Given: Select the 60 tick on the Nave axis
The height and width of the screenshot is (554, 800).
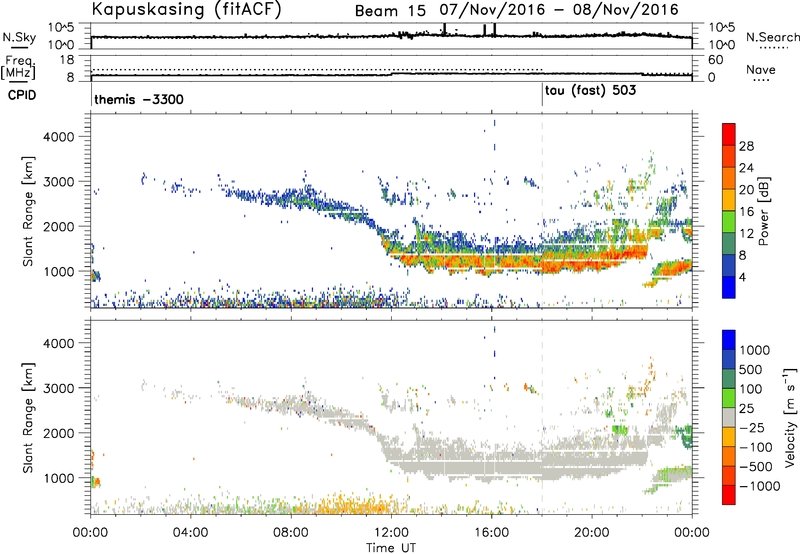Looking at the screenshot, I should [x=716, y=60].
